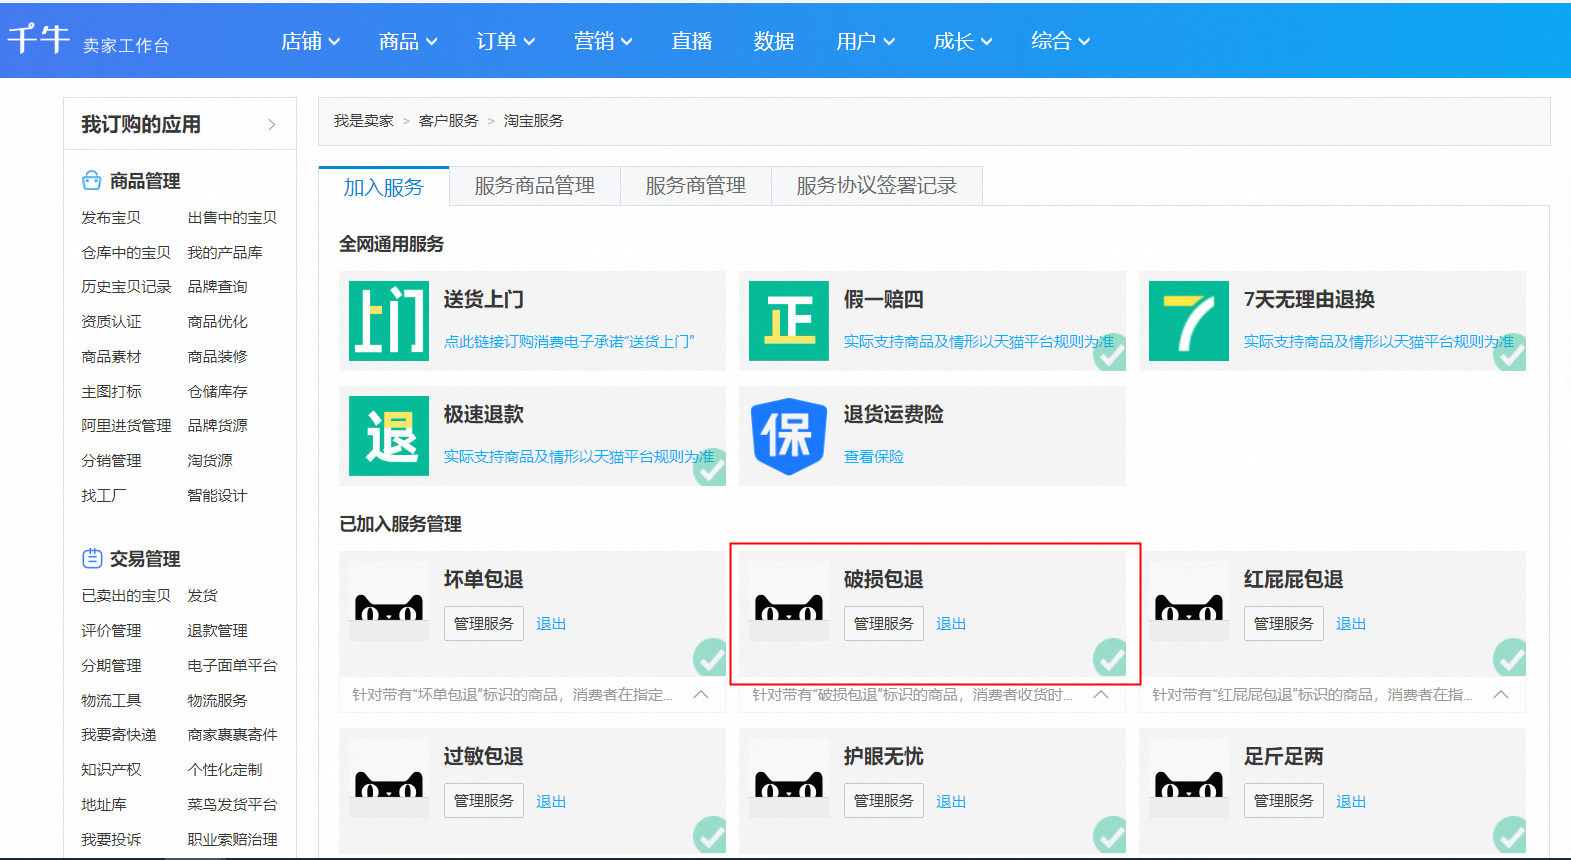
Task: Click 管理服务 button under 过敏包退
Action: 484,800
